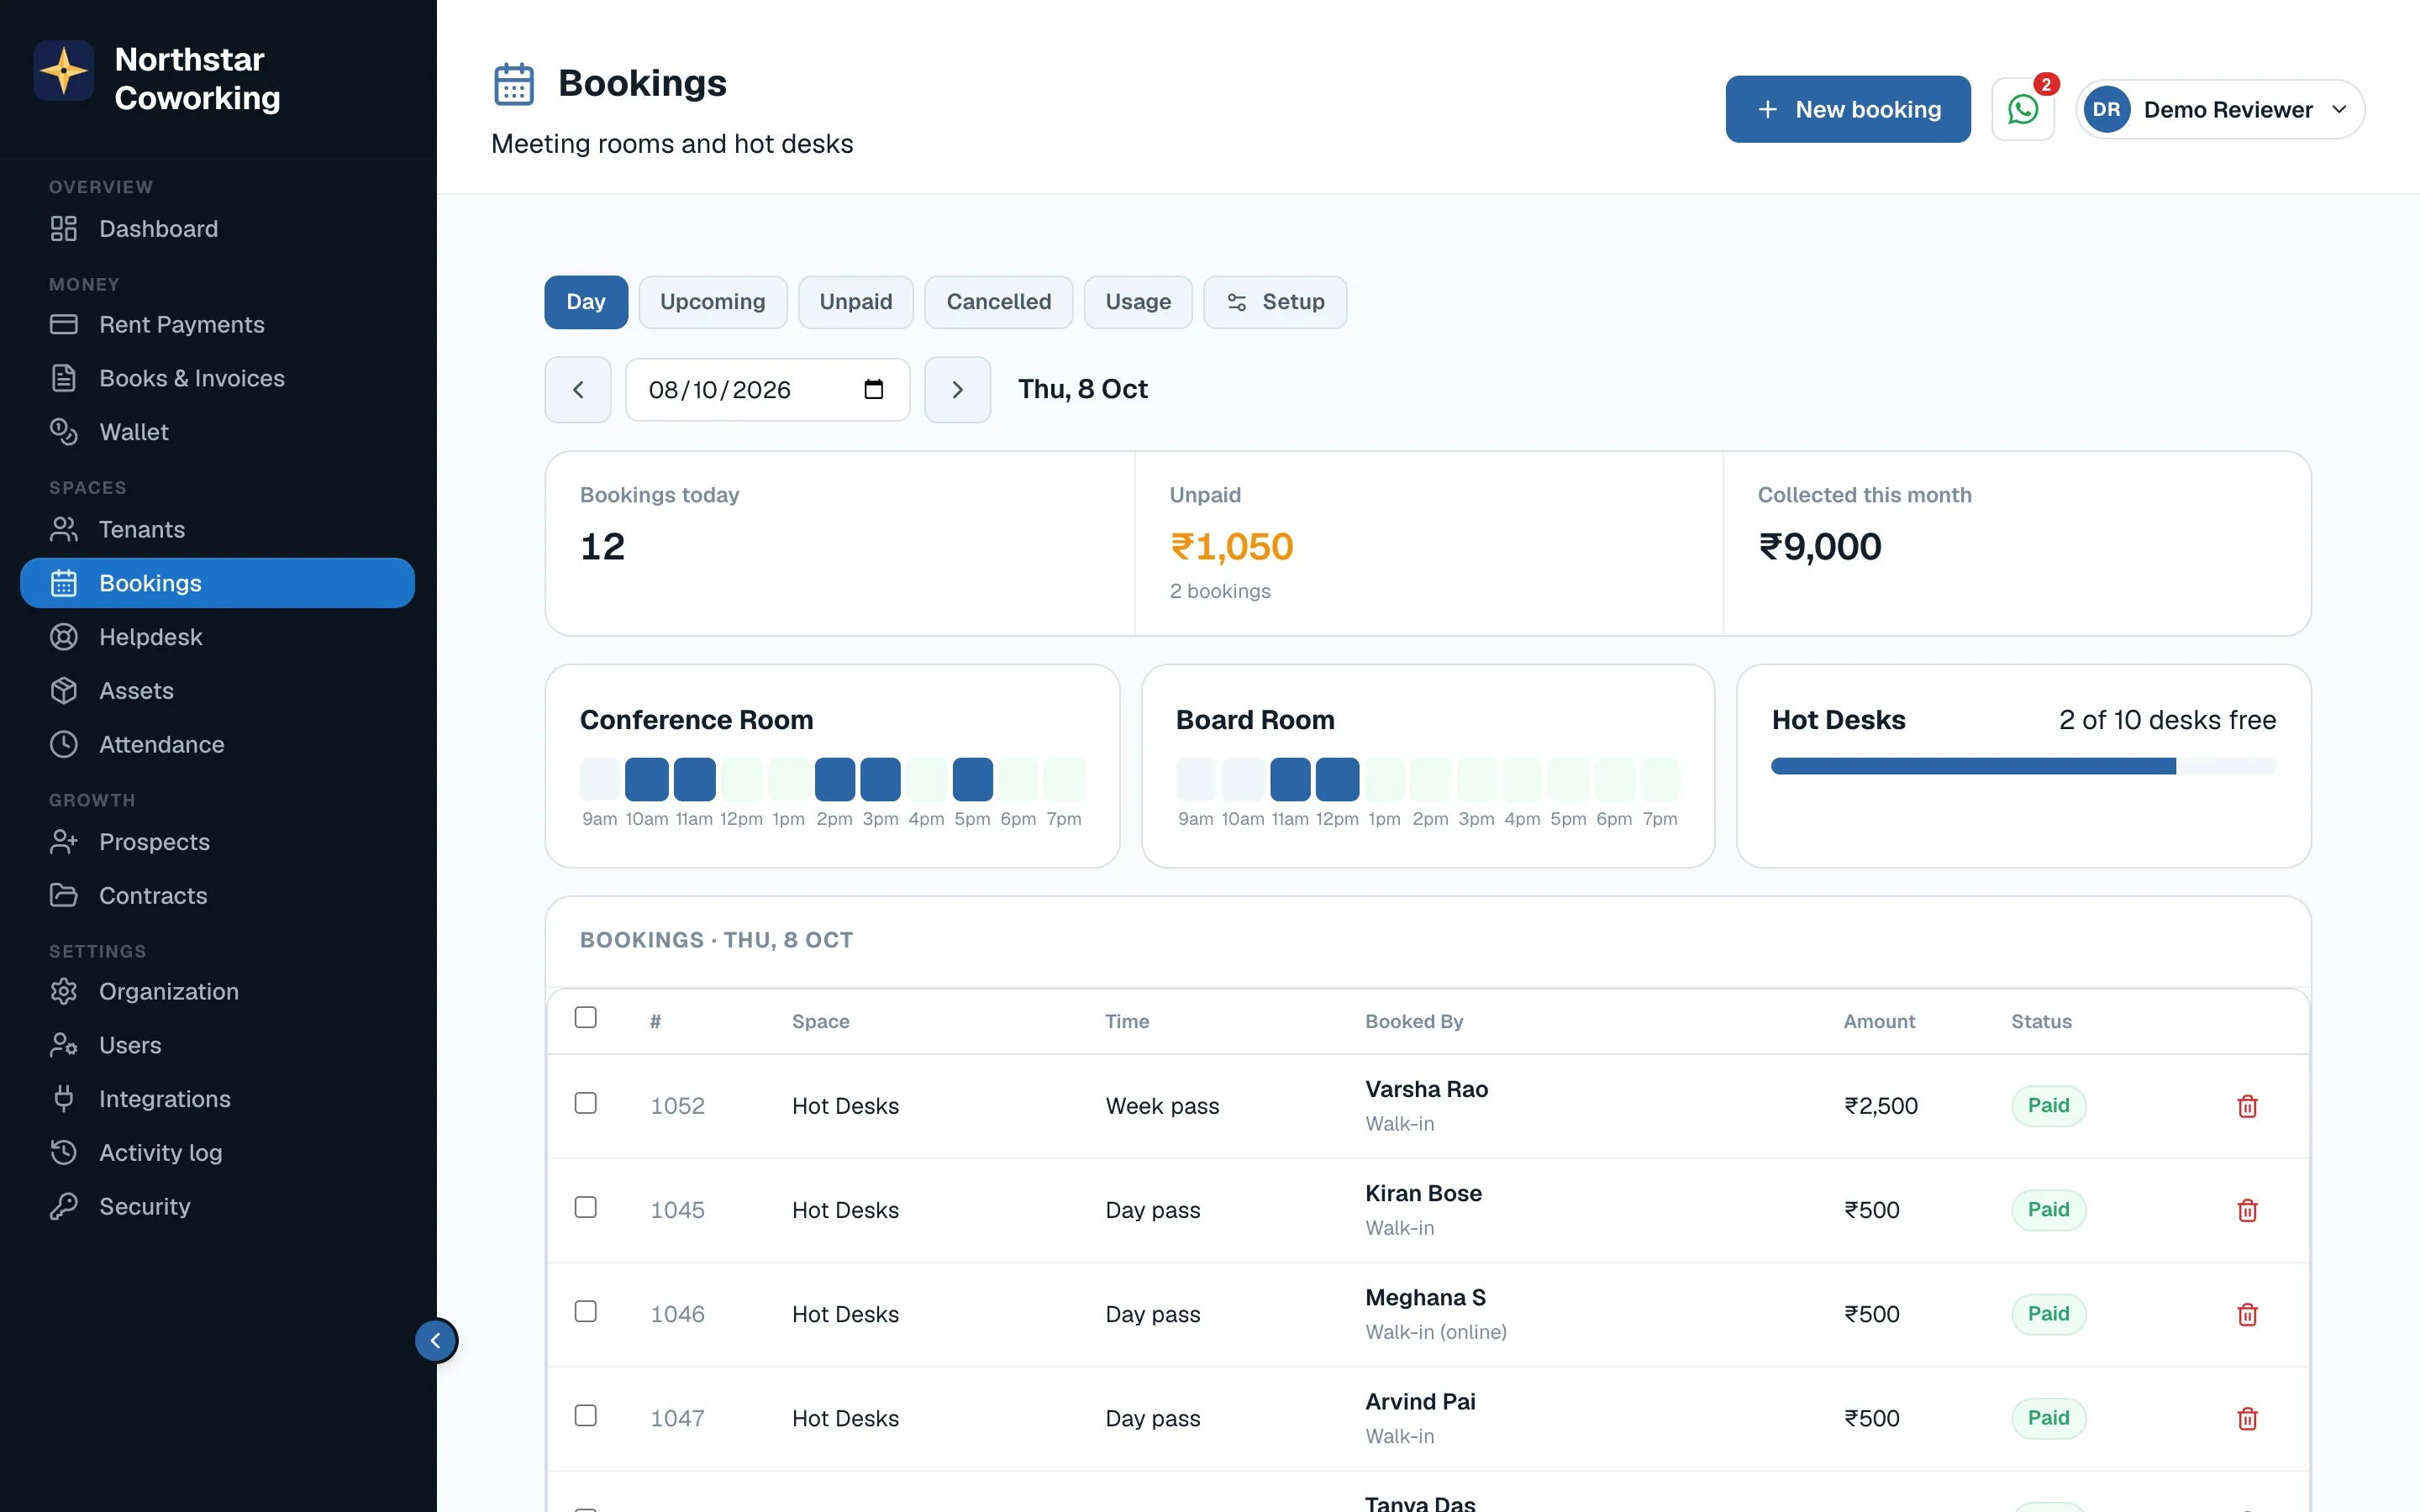Select the Day view button
This screenshot has height=1512, width=2420.
pos(586,302)
